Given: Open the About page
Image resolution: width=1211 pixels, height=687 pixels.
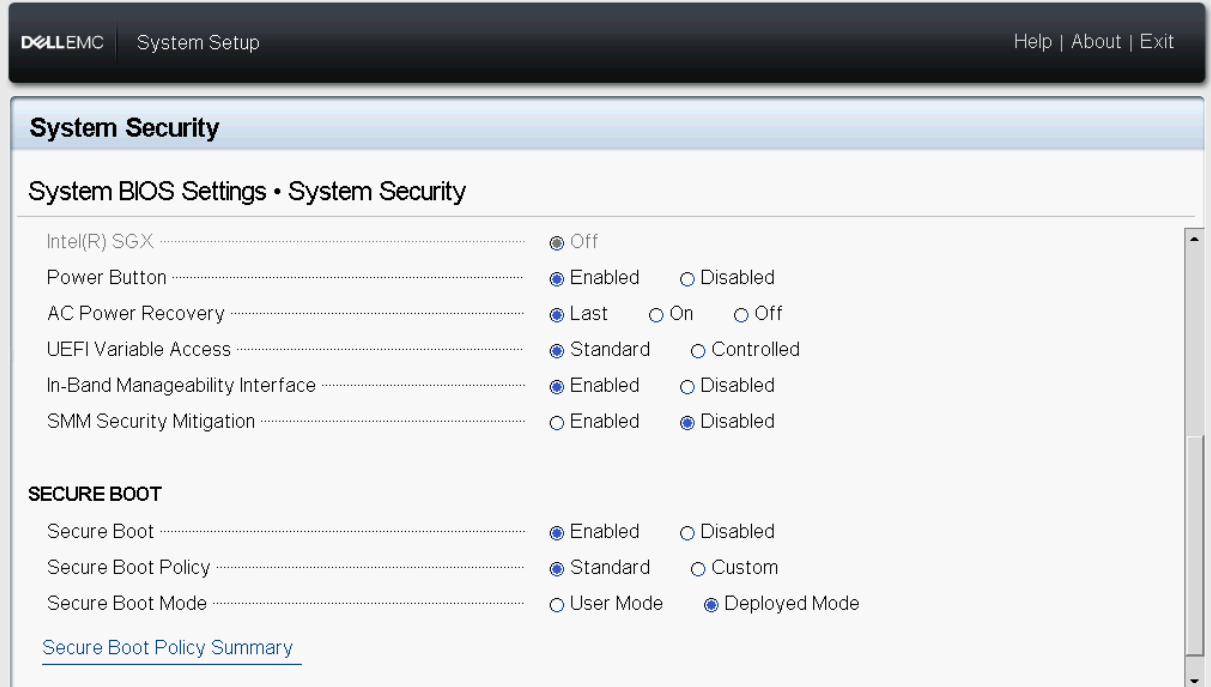Looking at the screenshot, I should point(1095,42).
